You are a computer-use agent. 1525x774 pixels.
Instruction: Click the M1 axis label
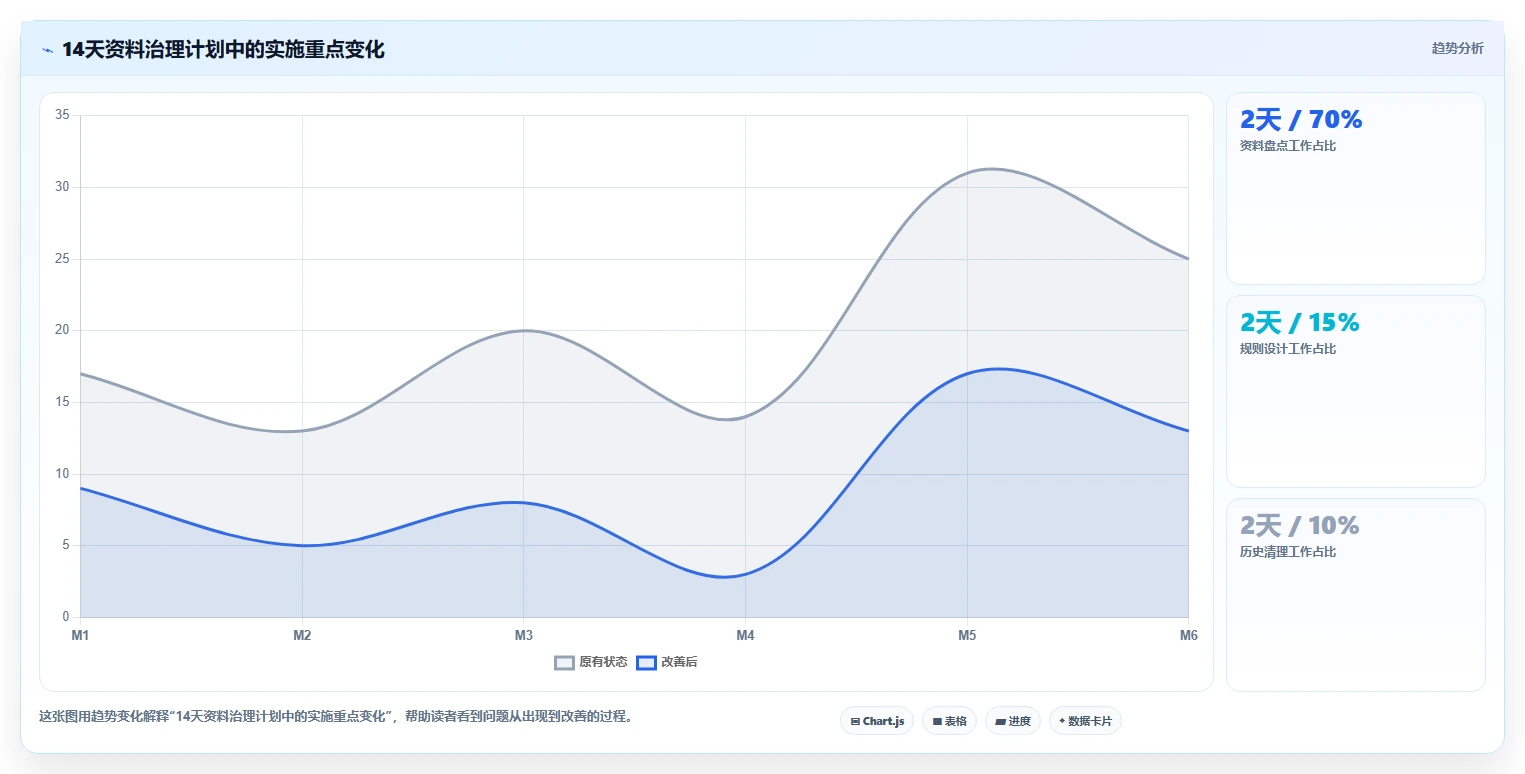80,635
